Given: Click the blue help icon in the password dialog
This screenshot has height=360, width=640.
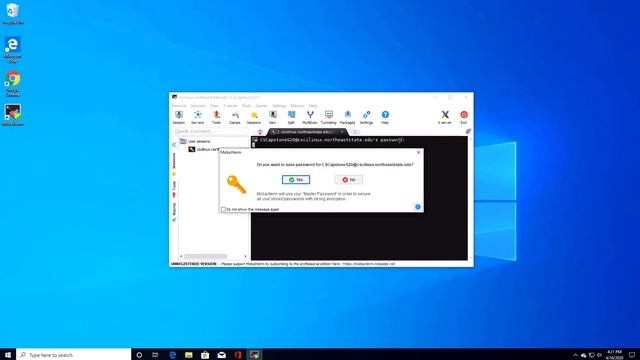Looking at the screenshot, I should pyautogui.click(x=418, y=207).
